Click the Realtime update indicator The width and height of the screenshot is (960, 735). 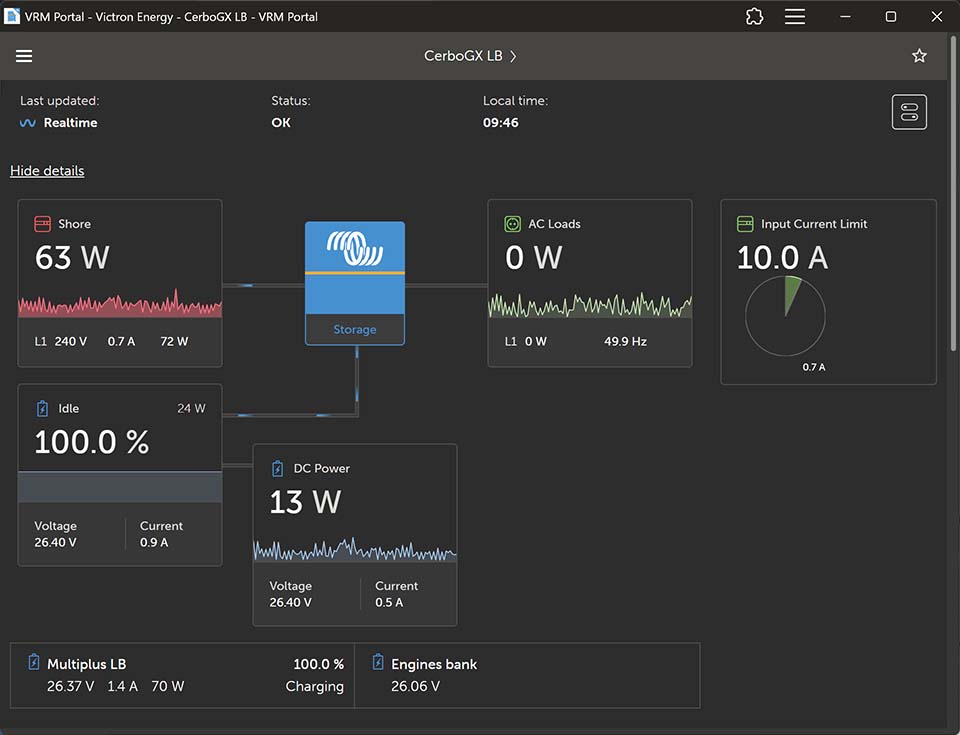pyautogui.click(x=59, y=122)
